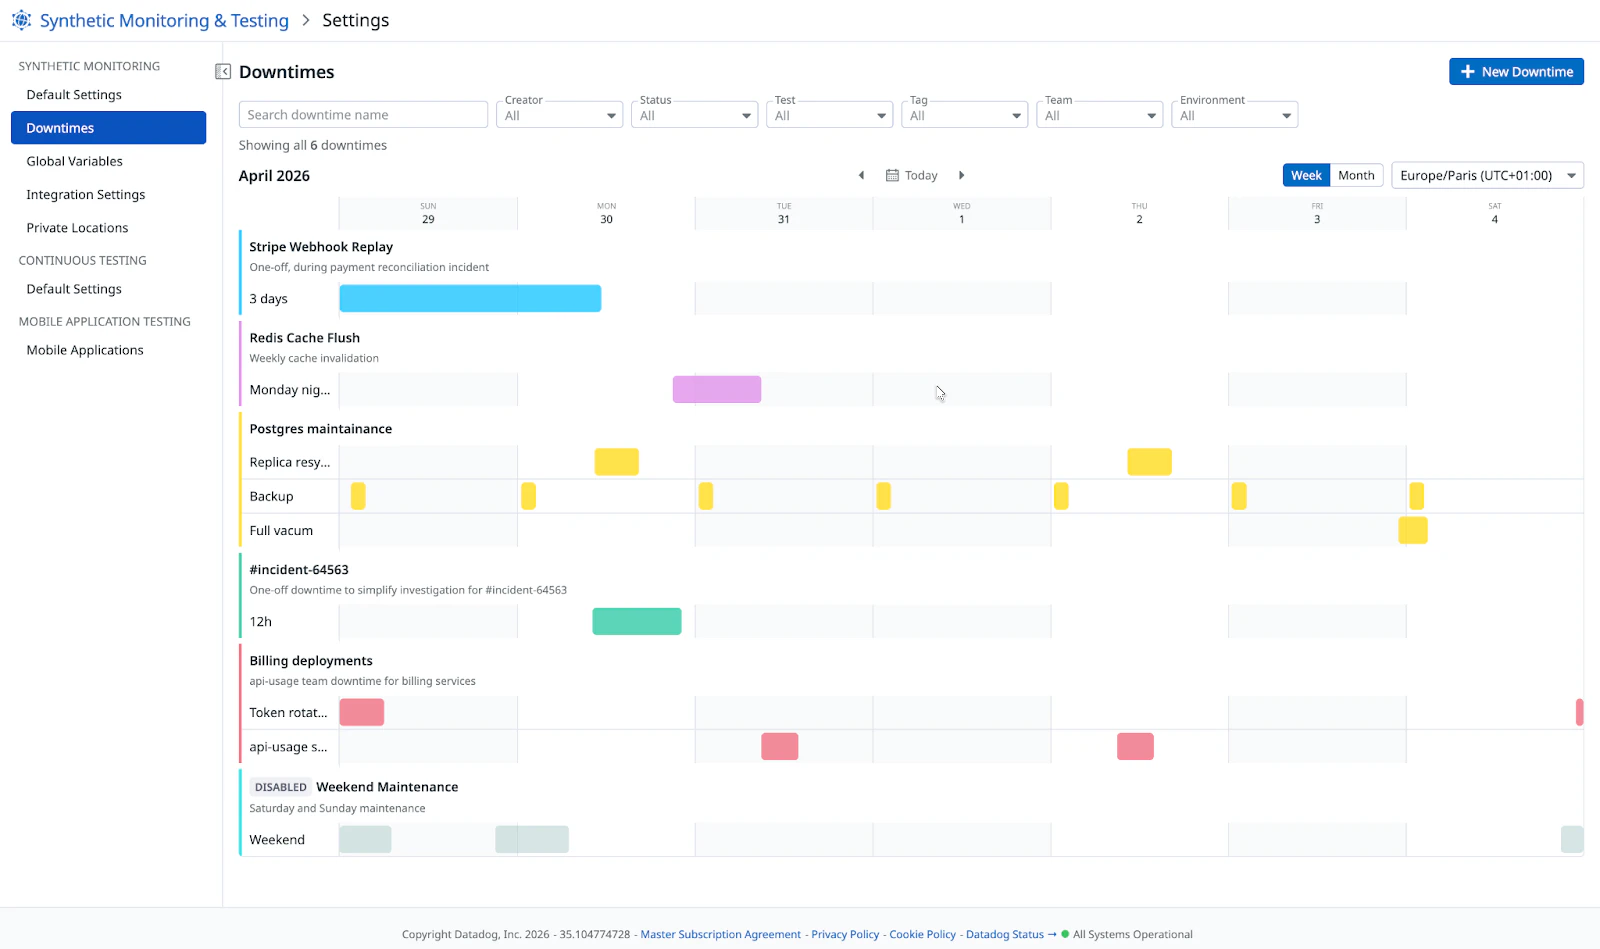Click the Synthetic Monitoring & Testing breadcrumb
The height and width of the screenshot is (949, 1600).
[x=164, y=20]
